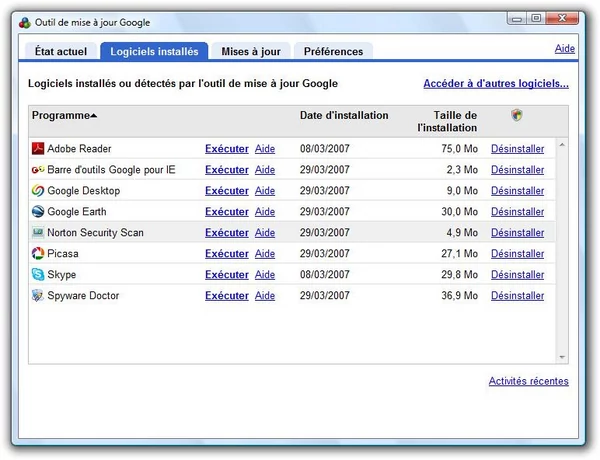Viewport: 600px width, 460px height.
Task: Open Aide for Skype
Action: (265, 274)
